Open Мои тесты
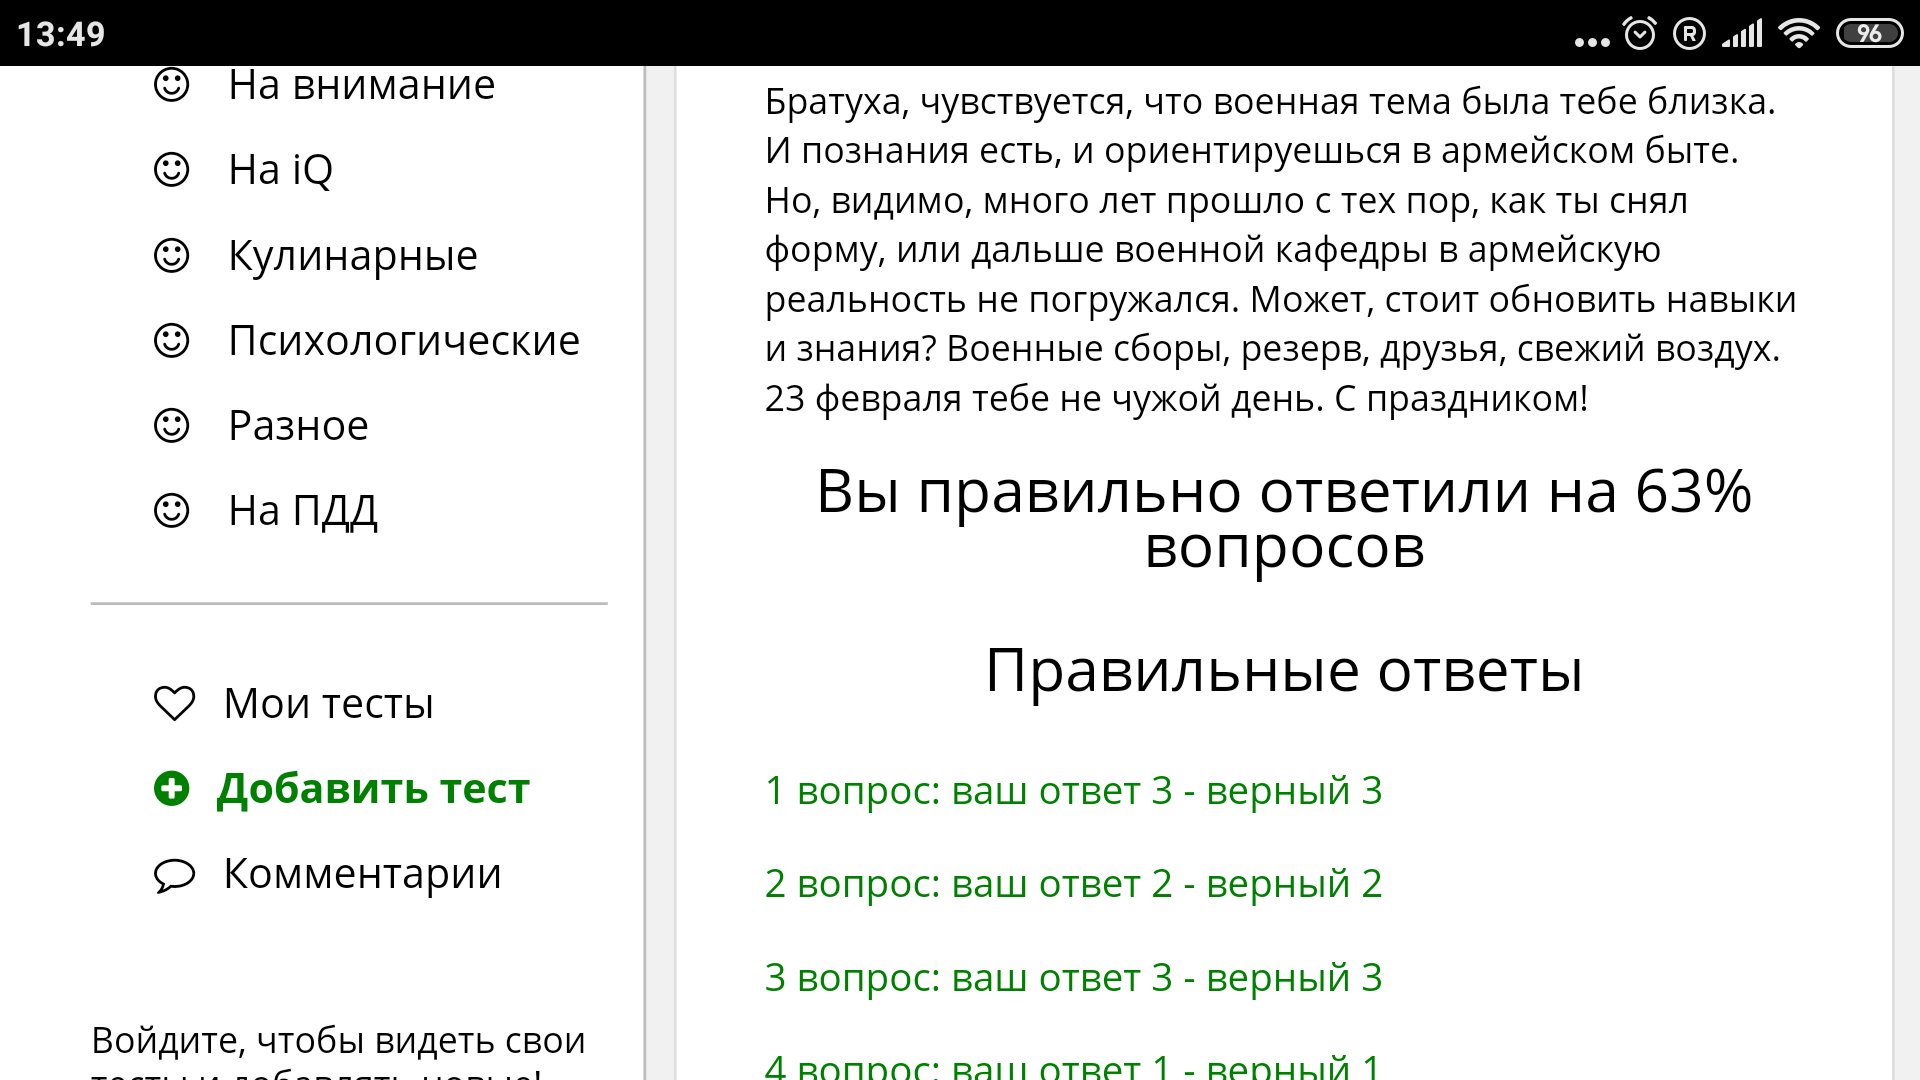The height and width of the screenshot is (1080, 1920). tap(328, 704)
